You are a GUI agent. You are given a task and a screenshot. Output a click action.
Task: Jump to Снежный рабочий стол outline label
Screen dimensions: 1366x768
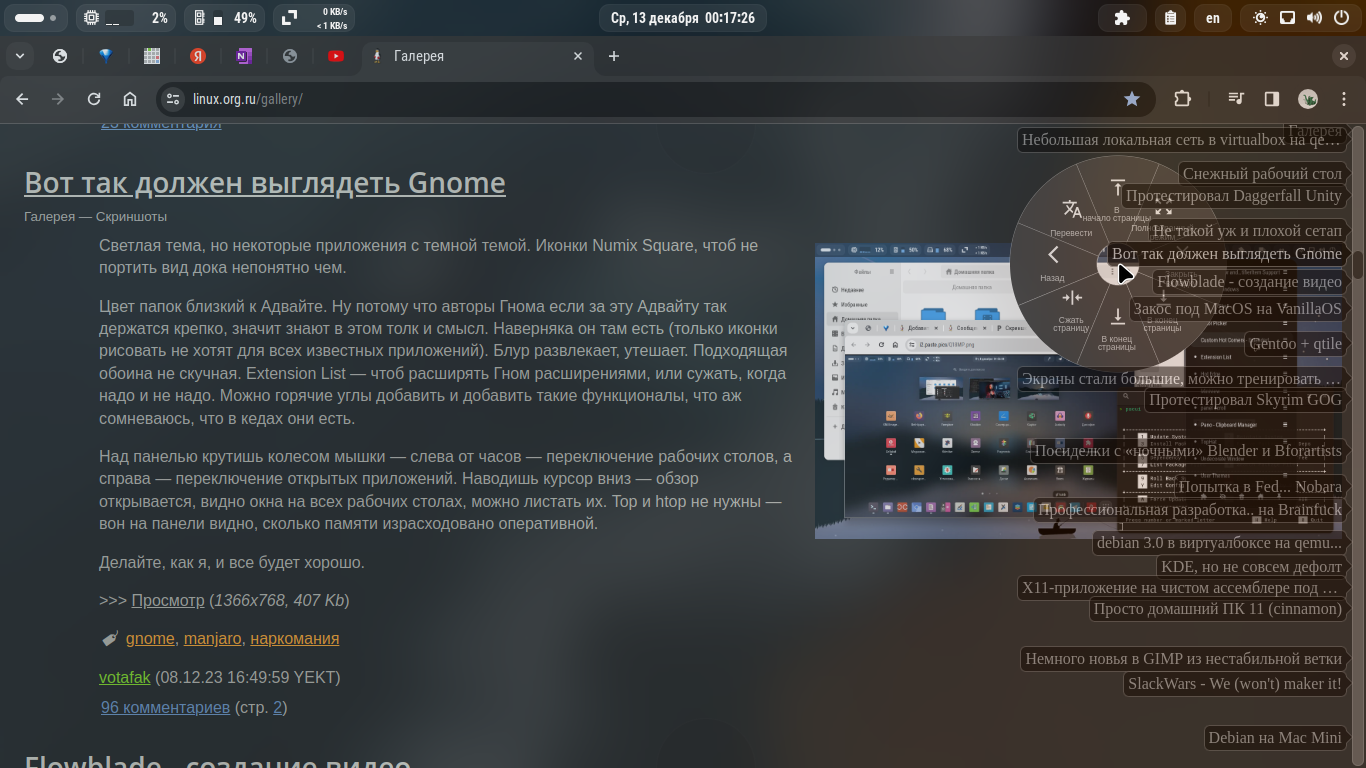click(1262, 173)
